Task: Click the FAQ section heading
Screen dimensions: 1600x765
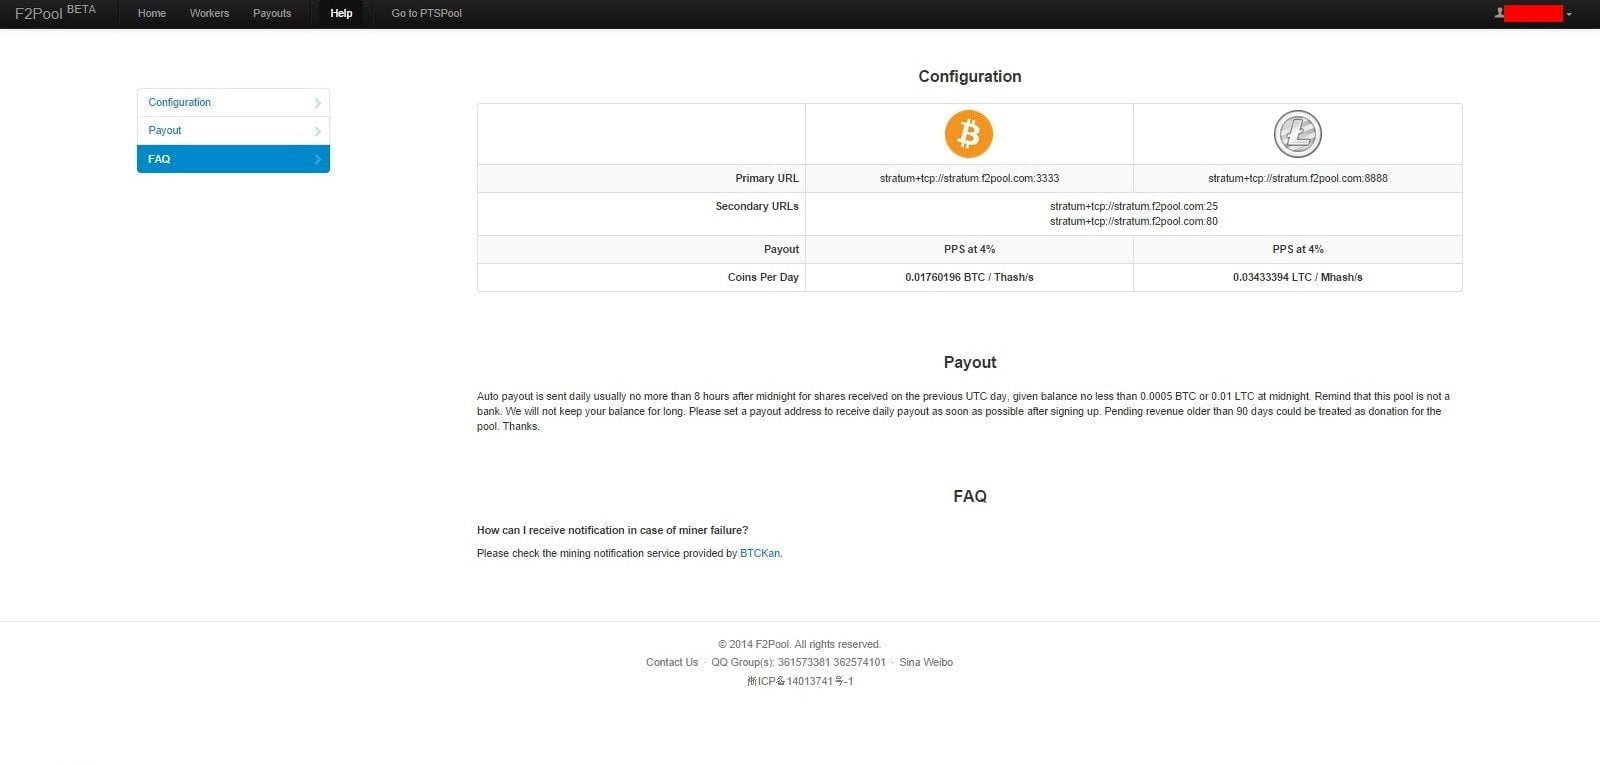Action: point(970,496)
